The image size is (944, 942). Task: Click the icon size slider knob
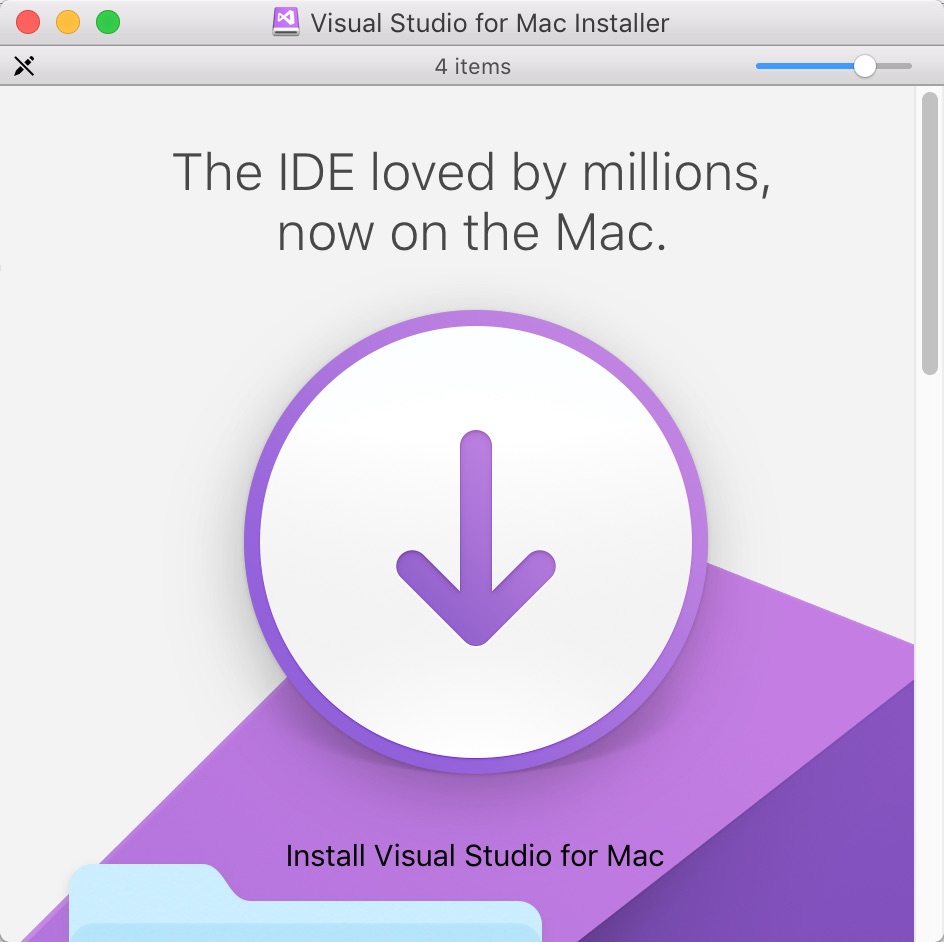point(864,67)
